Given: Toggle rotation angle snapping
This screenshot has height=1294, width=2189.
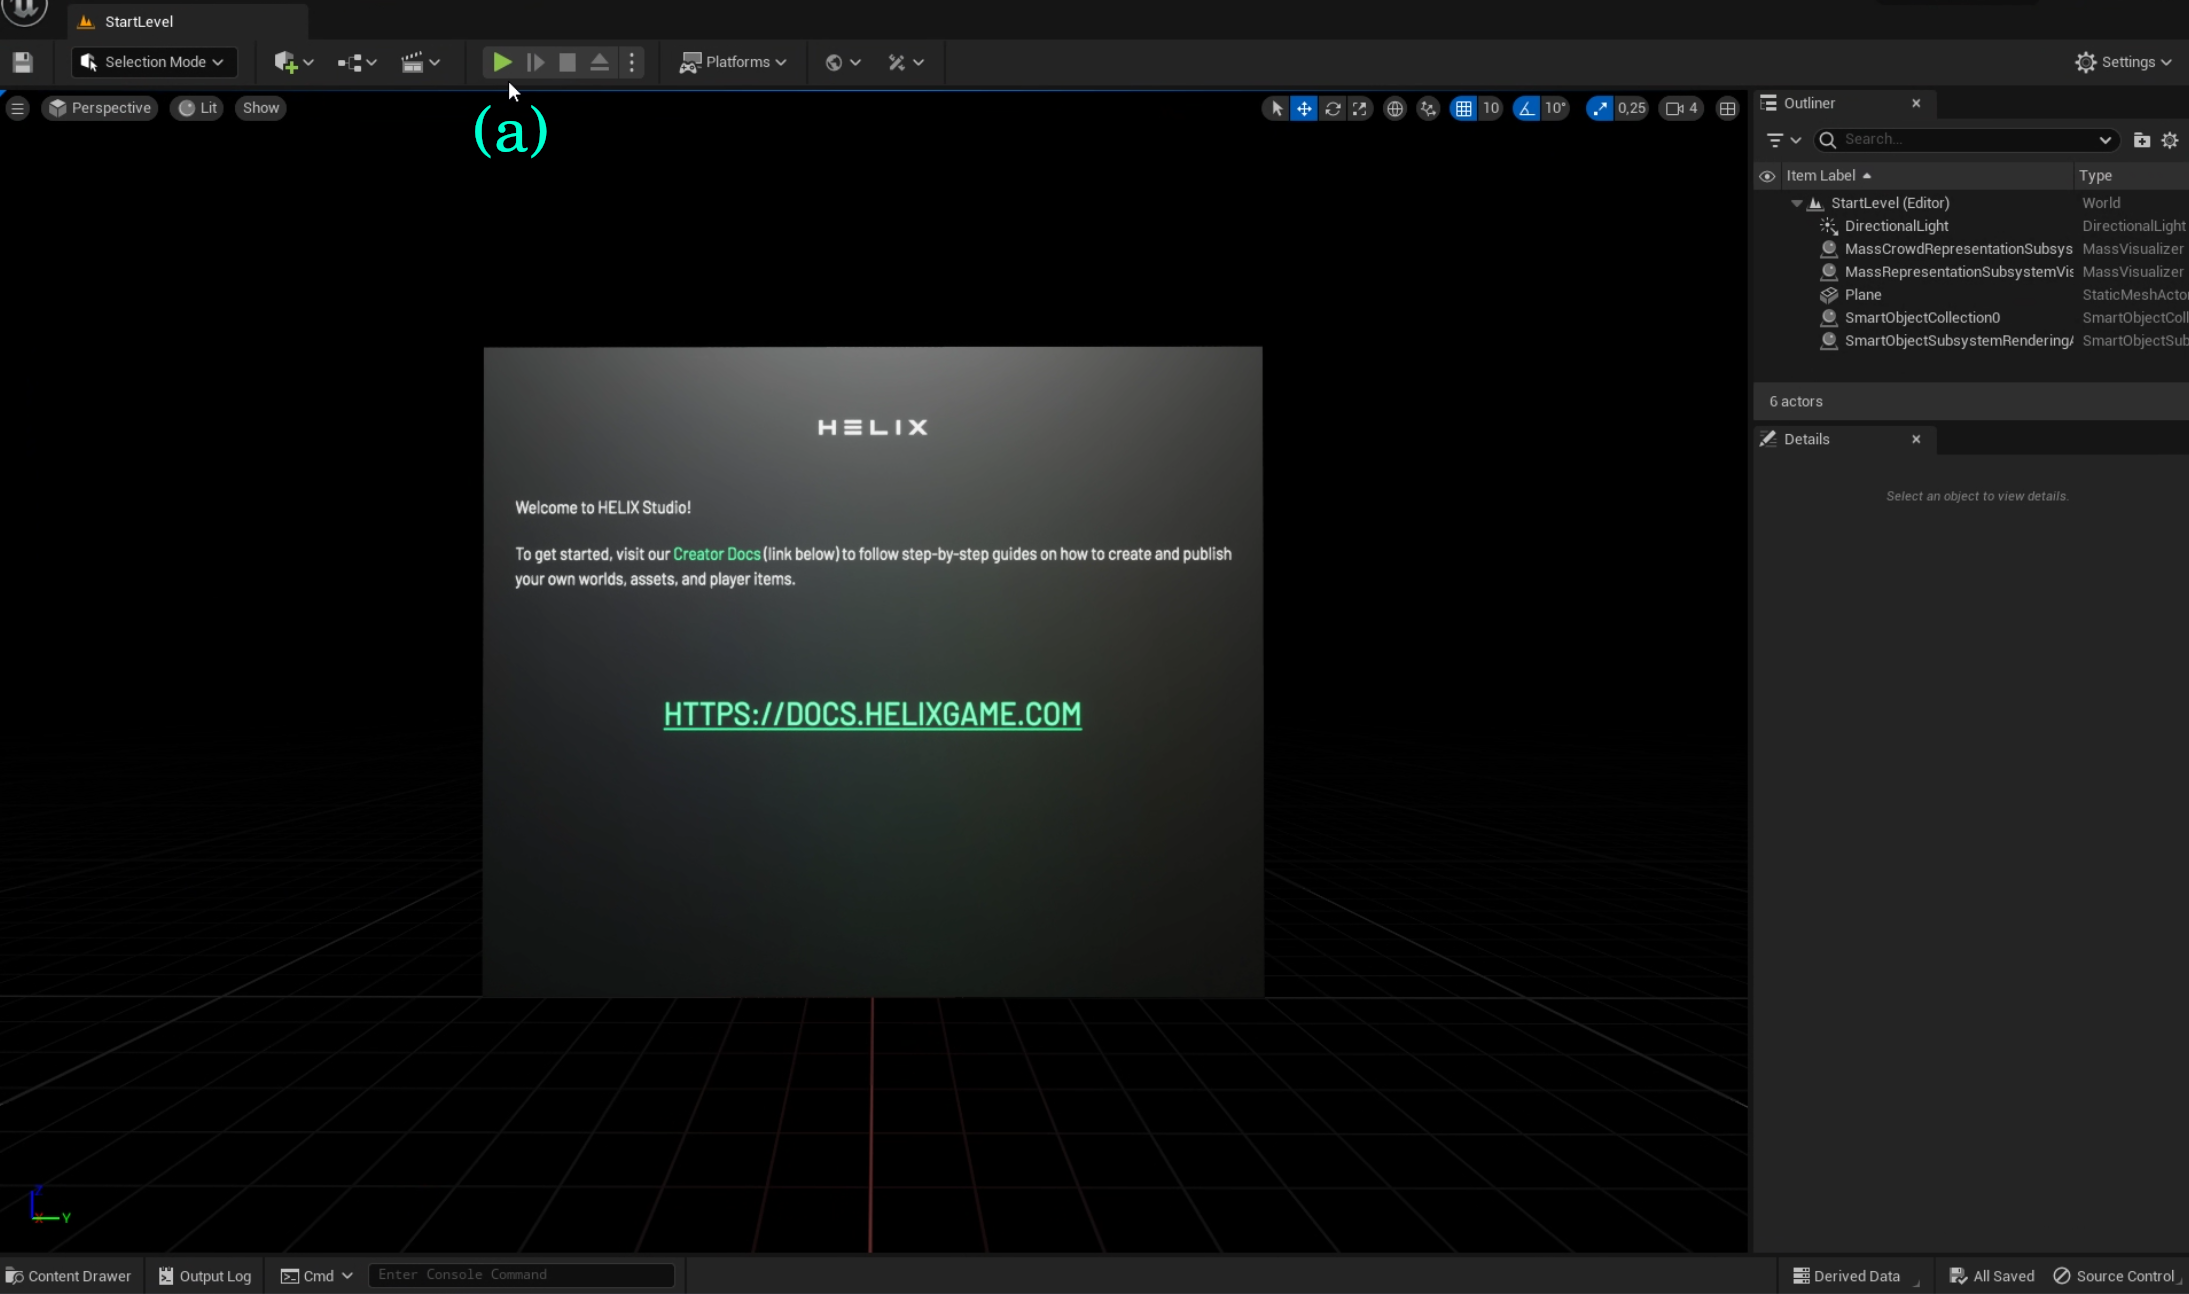Looking at the screenshot, I should point(1526,108).
